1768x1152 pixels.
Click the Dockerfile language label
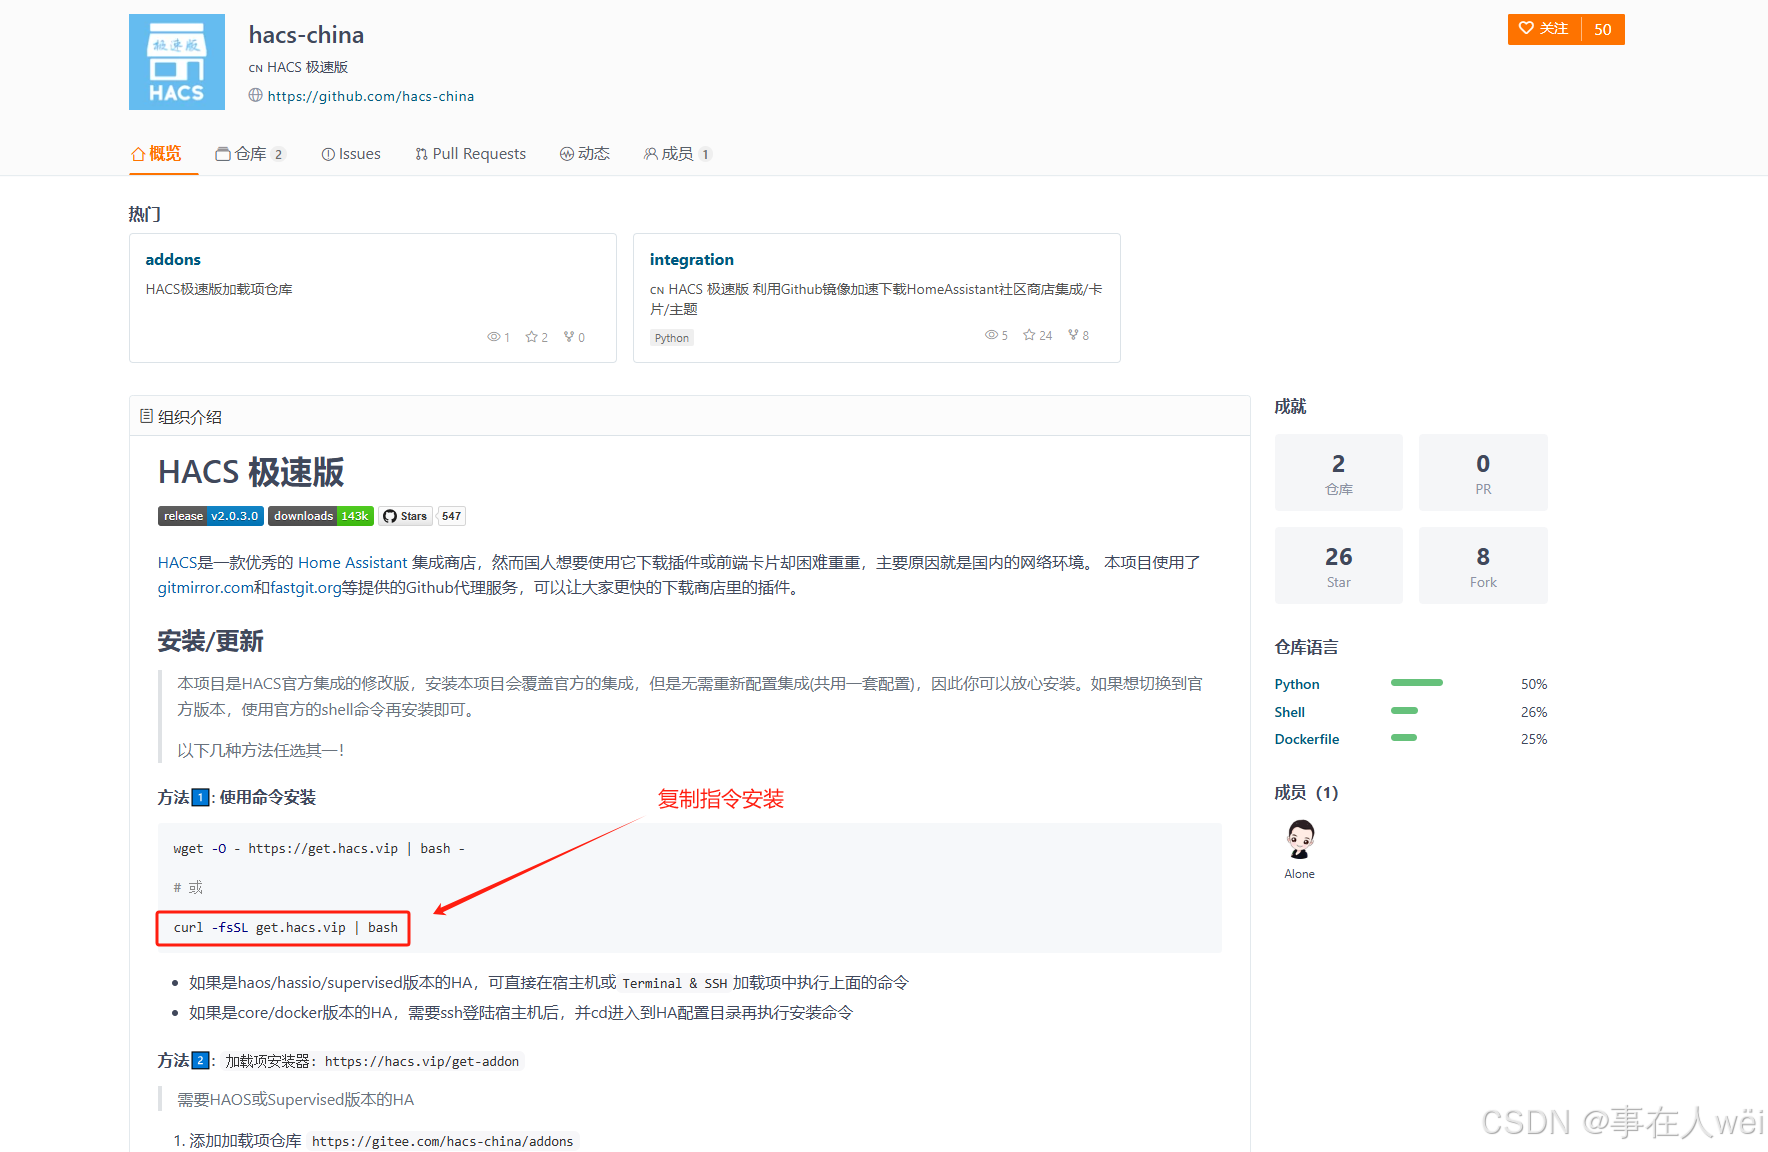coord(1307,739)
